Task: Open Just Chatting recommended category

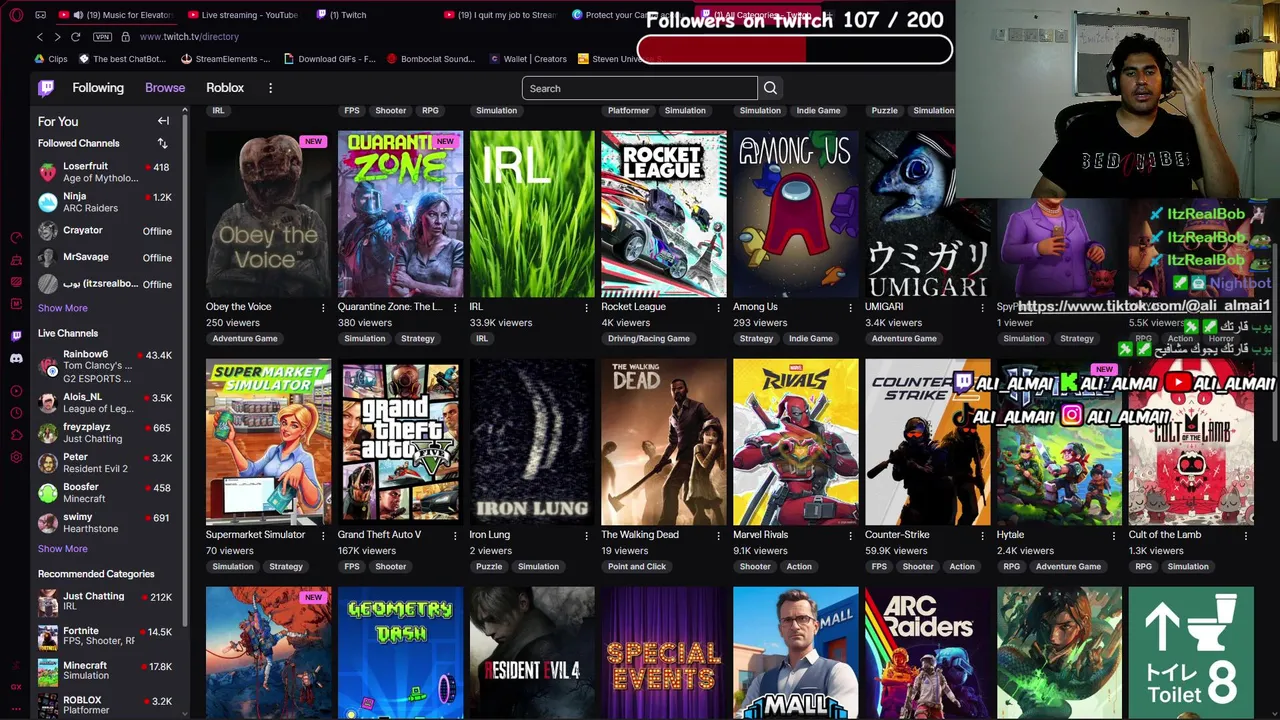Action: (x=108, y=601)
